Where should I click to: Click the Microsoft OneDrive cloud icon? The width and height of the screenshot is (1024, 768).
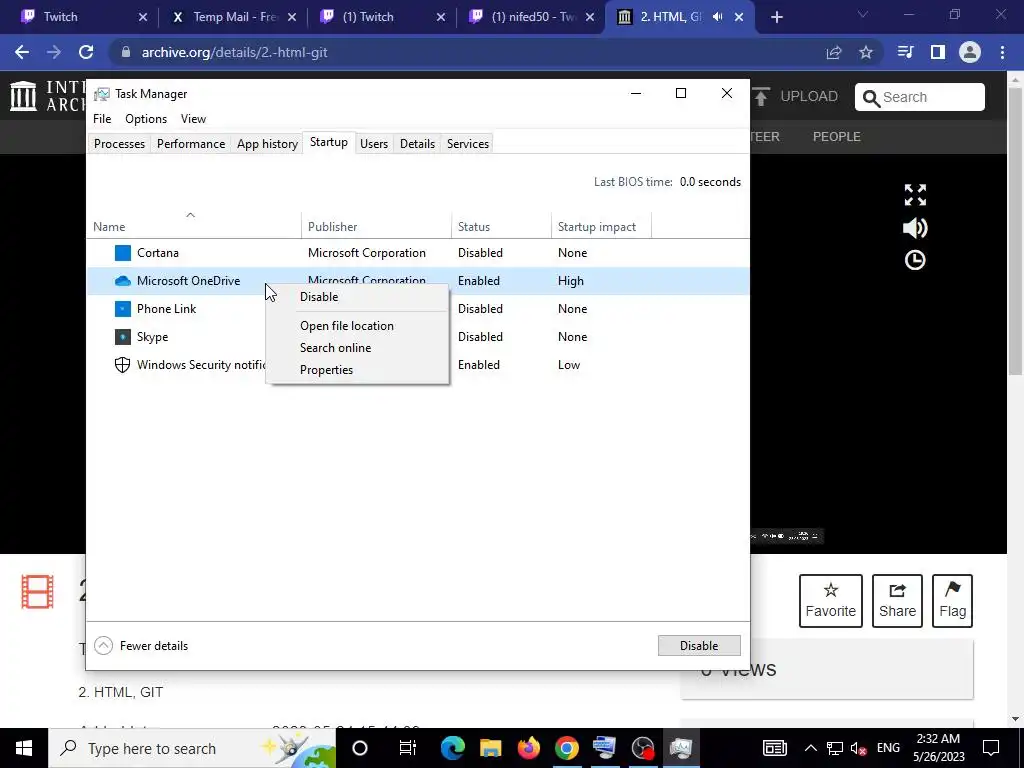tap(123, 281)
